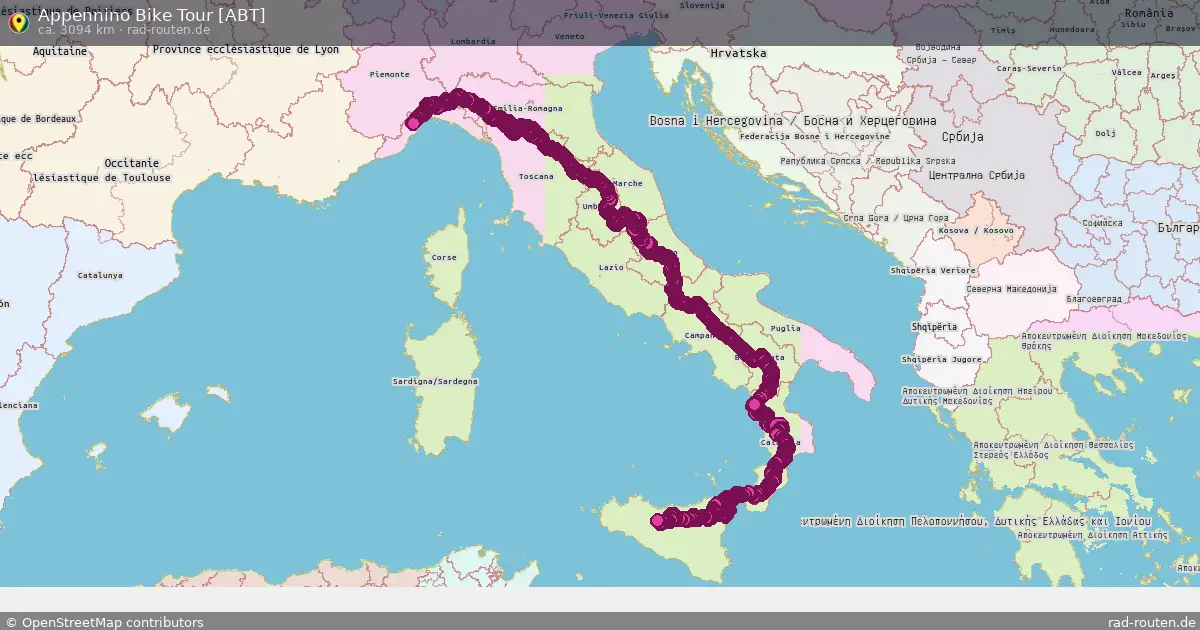Viewport: 1200px width, 630px height.
Task: Click the 'Valcea' county label
Action: [1126, 72]
